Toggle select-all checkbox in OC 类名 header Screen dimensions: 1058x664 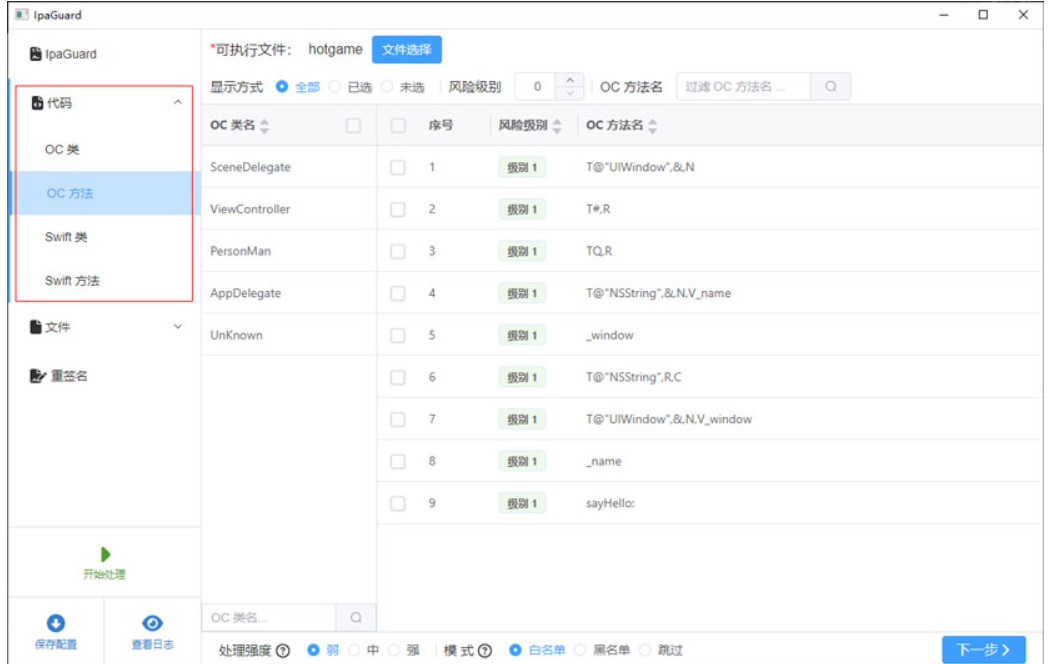[x=353, y=126]
